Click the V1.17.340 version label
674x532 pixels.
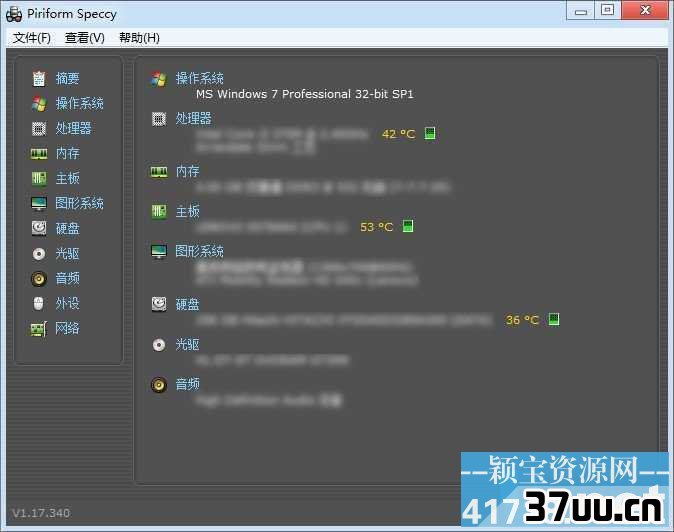[41, 513]
